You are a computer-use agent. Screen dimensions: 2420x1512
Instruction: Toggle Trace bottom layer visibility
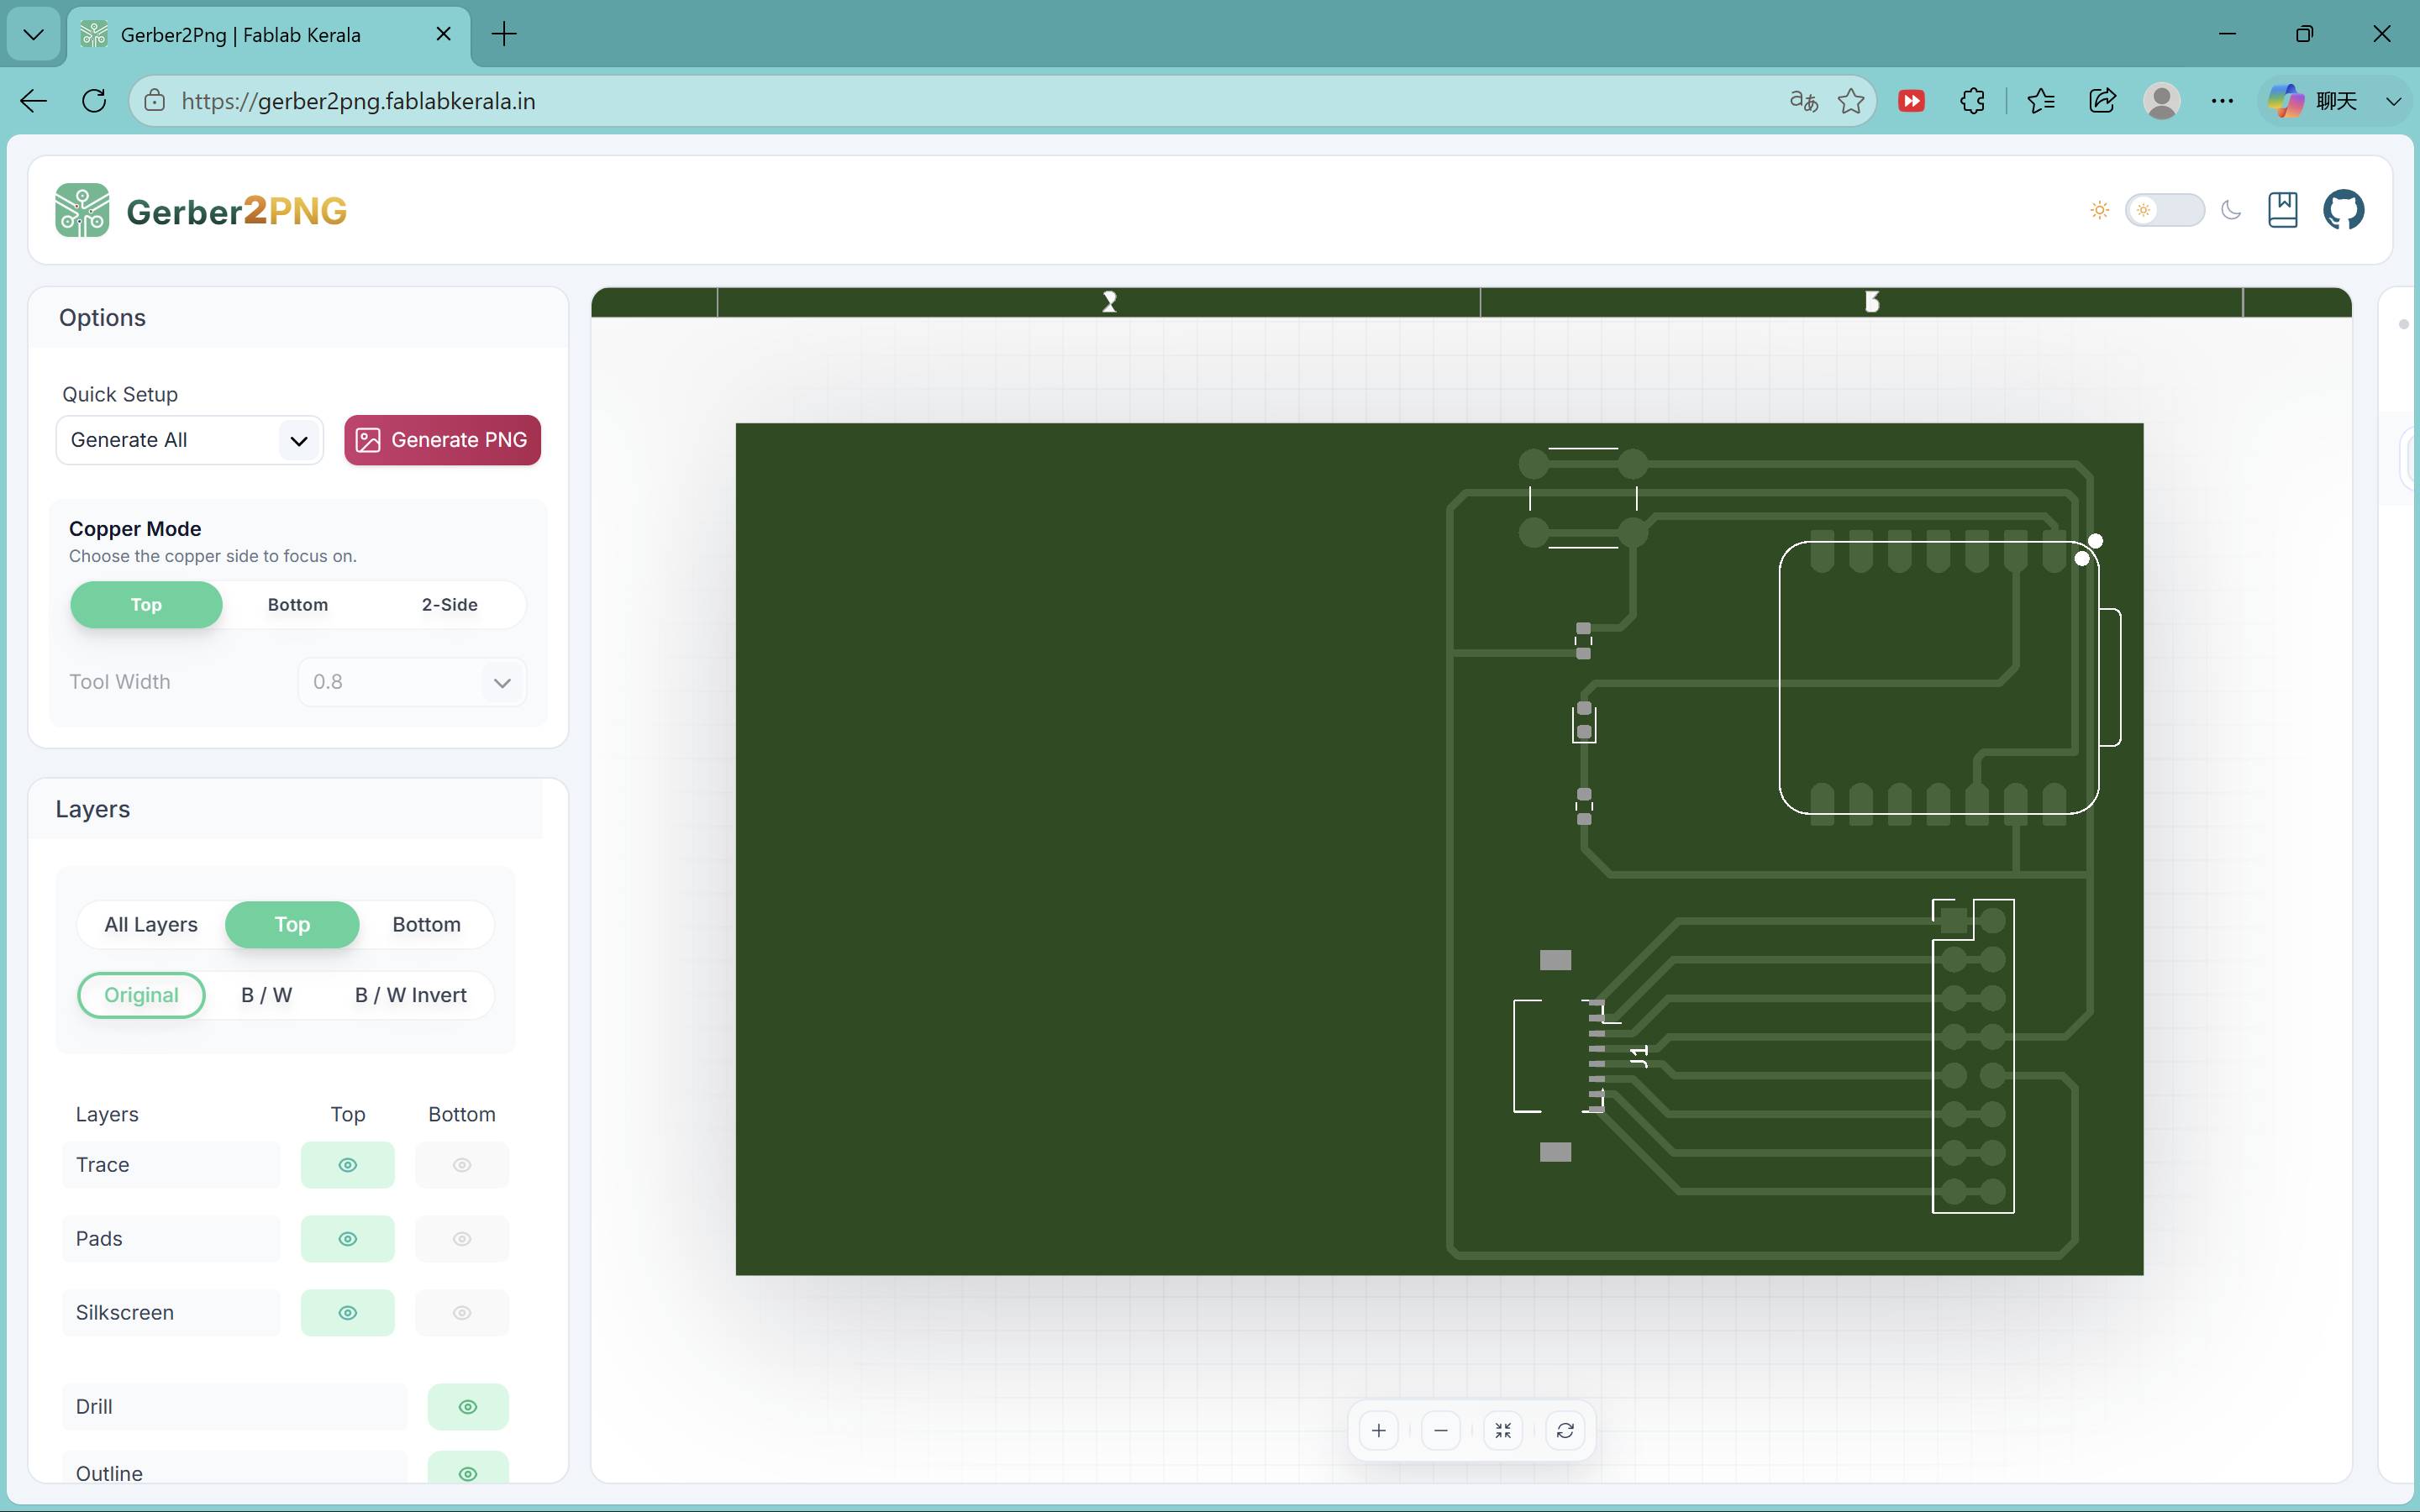point(462,1165)
